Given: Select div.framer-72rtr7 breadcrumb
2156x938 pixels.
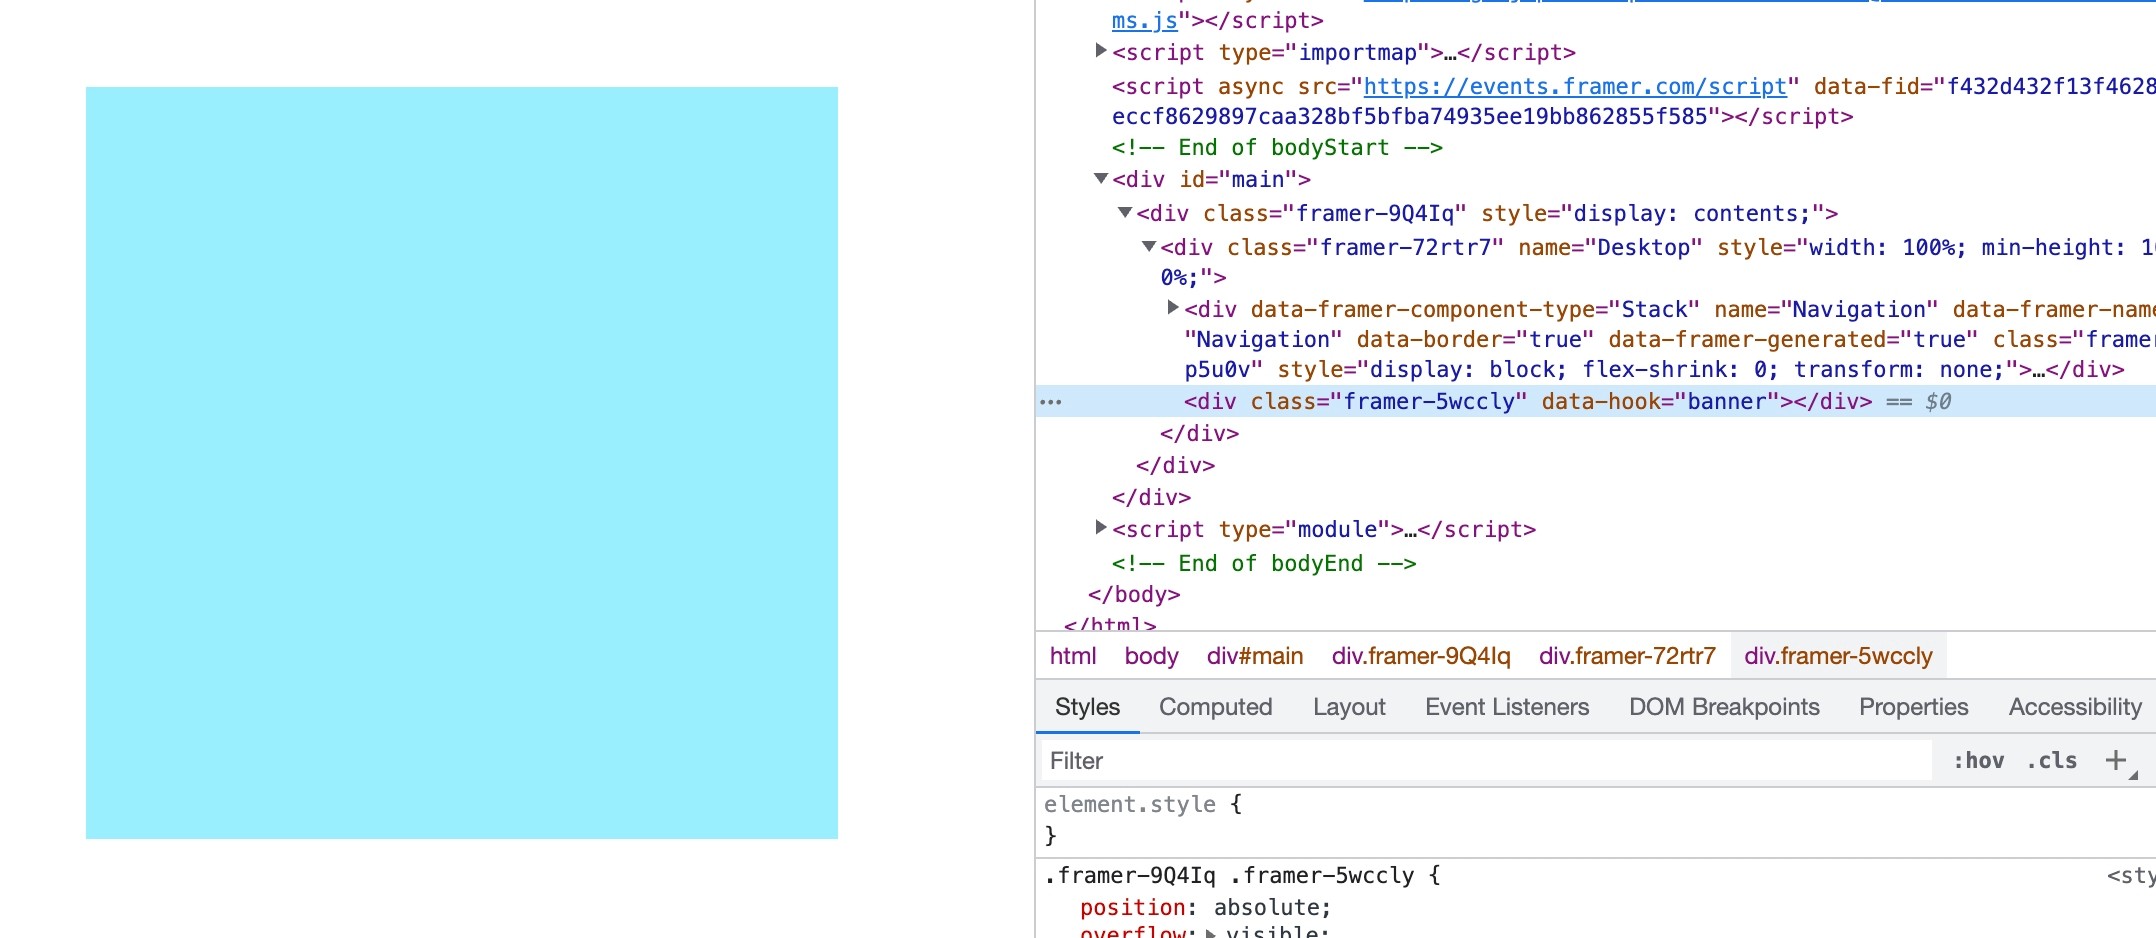Looking at the screenshot, I should (x=1627, y=656).
